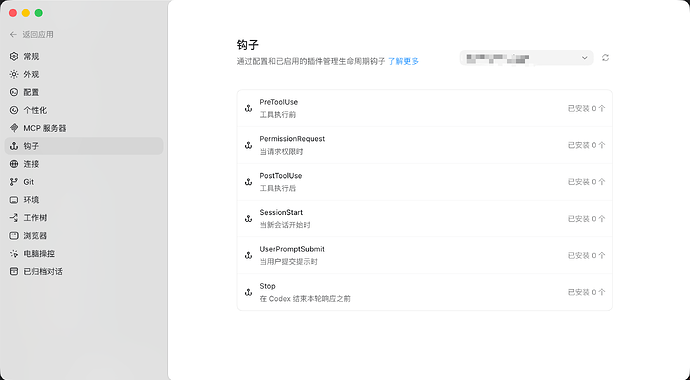Screen dimensions: 690x380
Task: Click the 个性化 icon in sidebar
Action: (x=14, y=110)
